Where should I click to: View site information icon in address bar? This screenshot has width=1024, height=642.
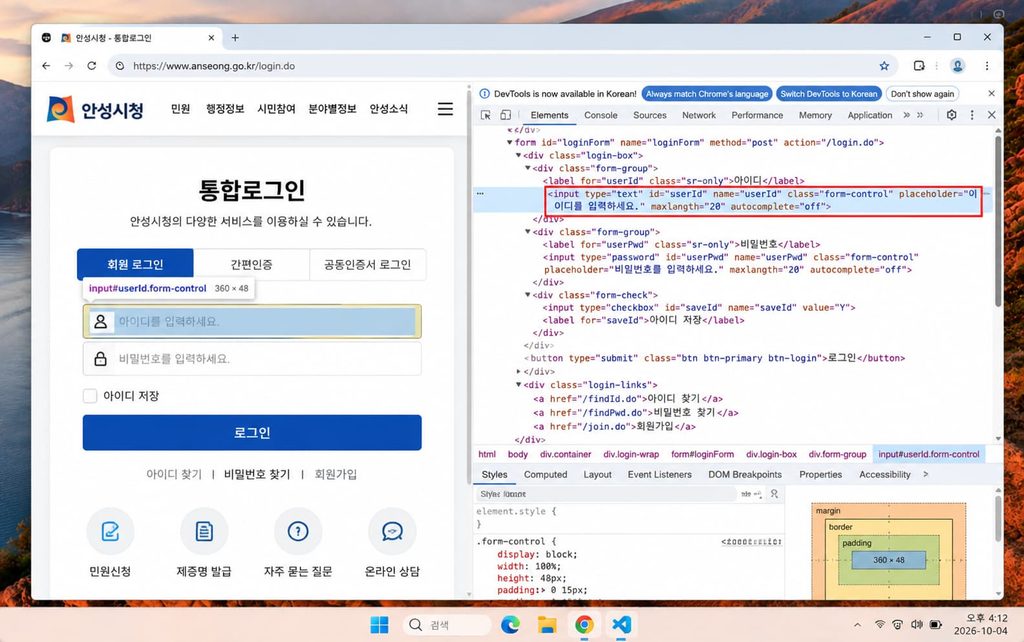pos(120,66)
